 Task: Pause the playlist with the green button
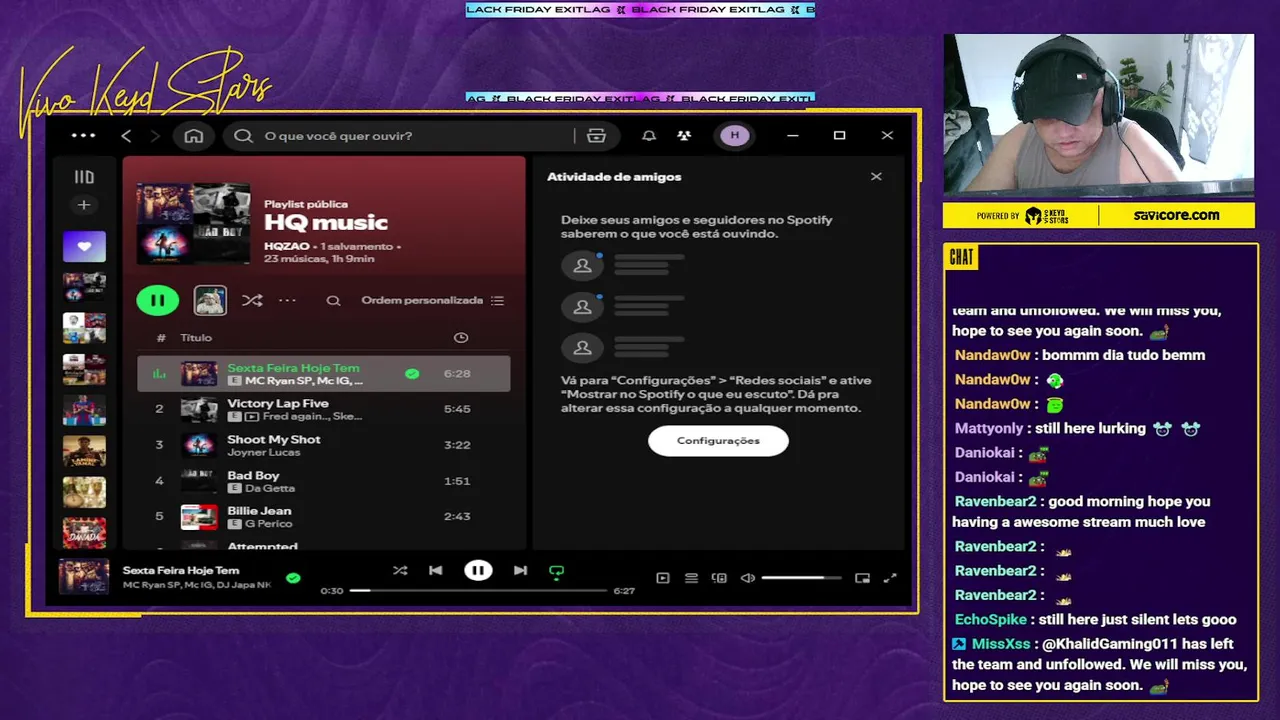(158, 300)
